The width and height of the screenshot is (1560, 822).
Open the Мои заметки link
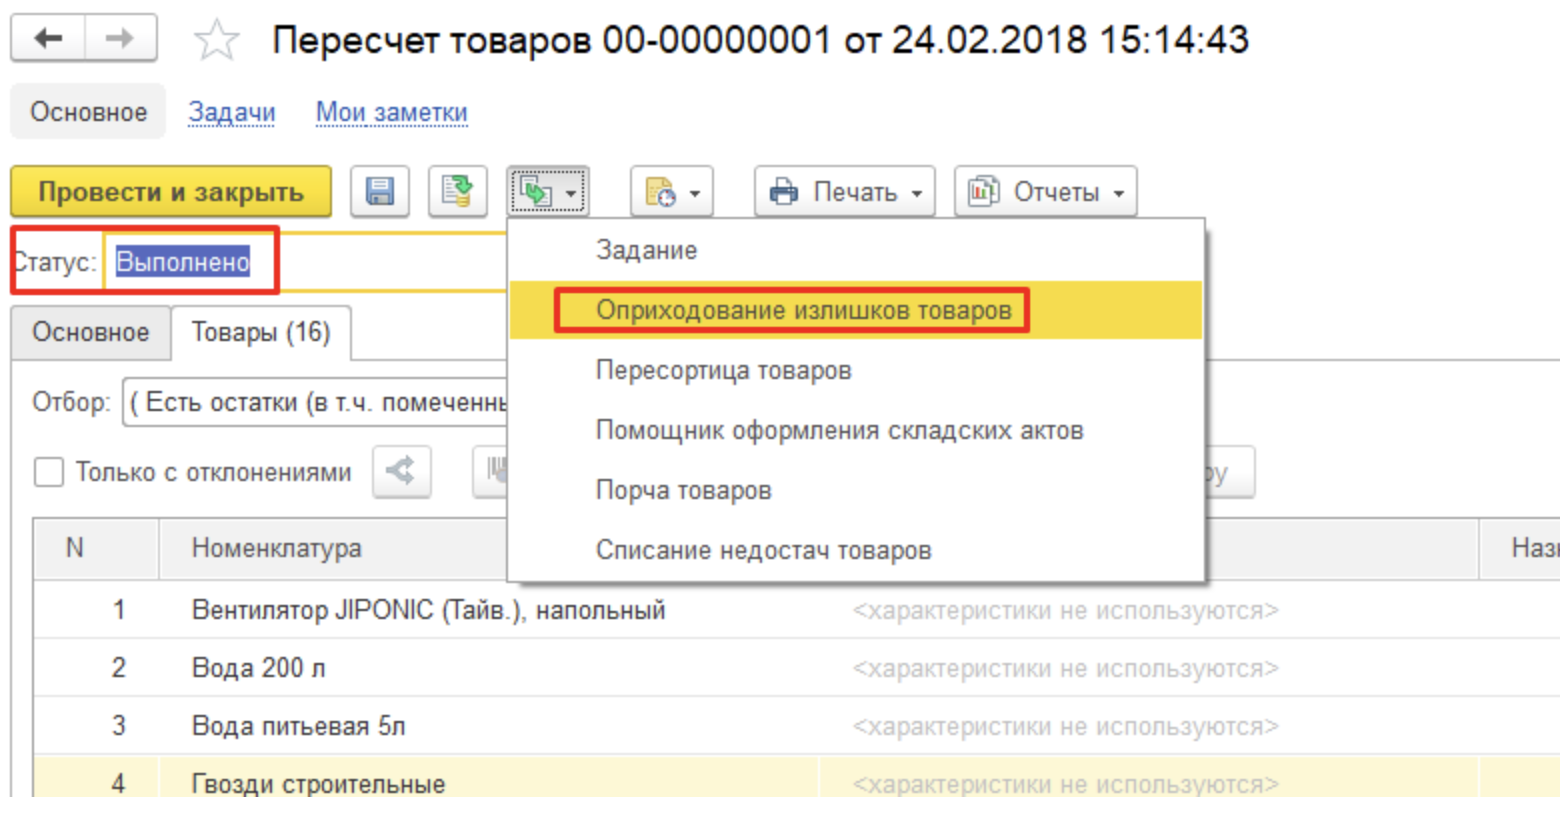point(391,112)
